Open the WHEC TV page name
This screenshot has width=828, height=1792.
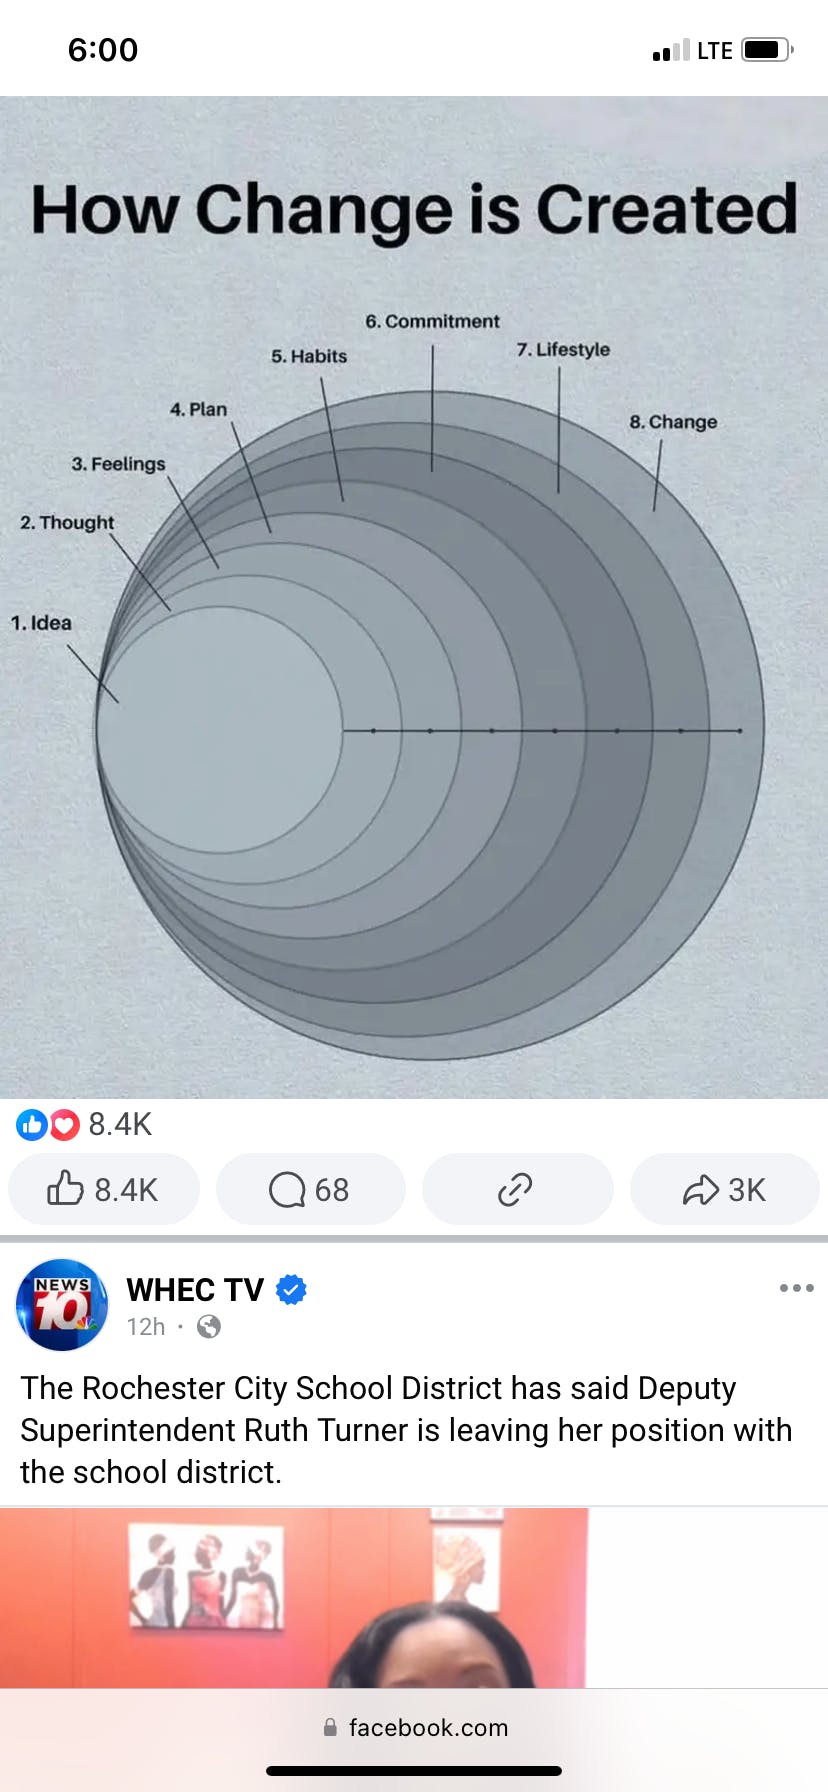[x=195, y=1290]
